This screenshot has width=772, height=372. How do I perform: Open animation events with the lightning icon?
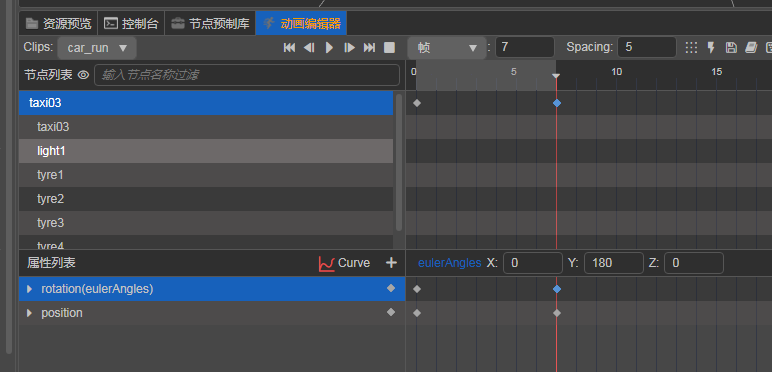pos(711,48)
